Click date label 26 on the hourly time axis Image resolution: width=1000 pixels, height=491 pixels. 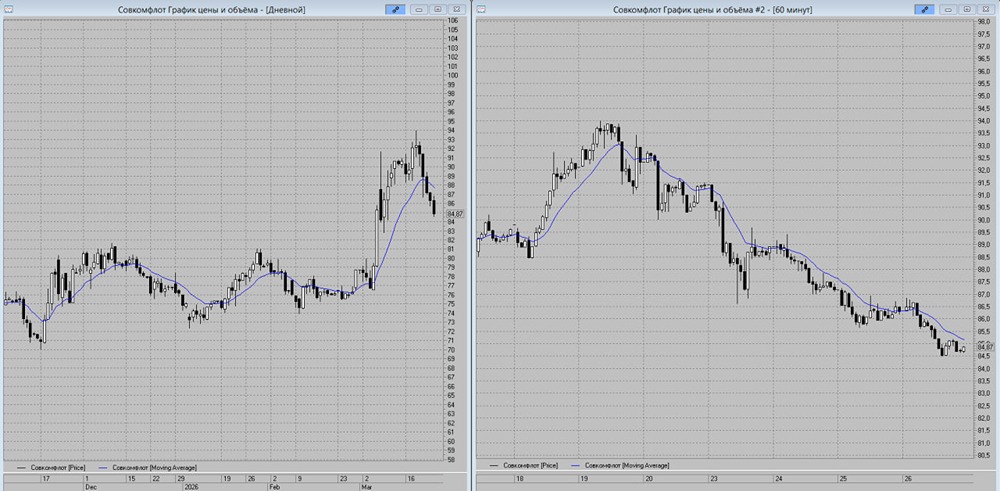coord(907,478)
